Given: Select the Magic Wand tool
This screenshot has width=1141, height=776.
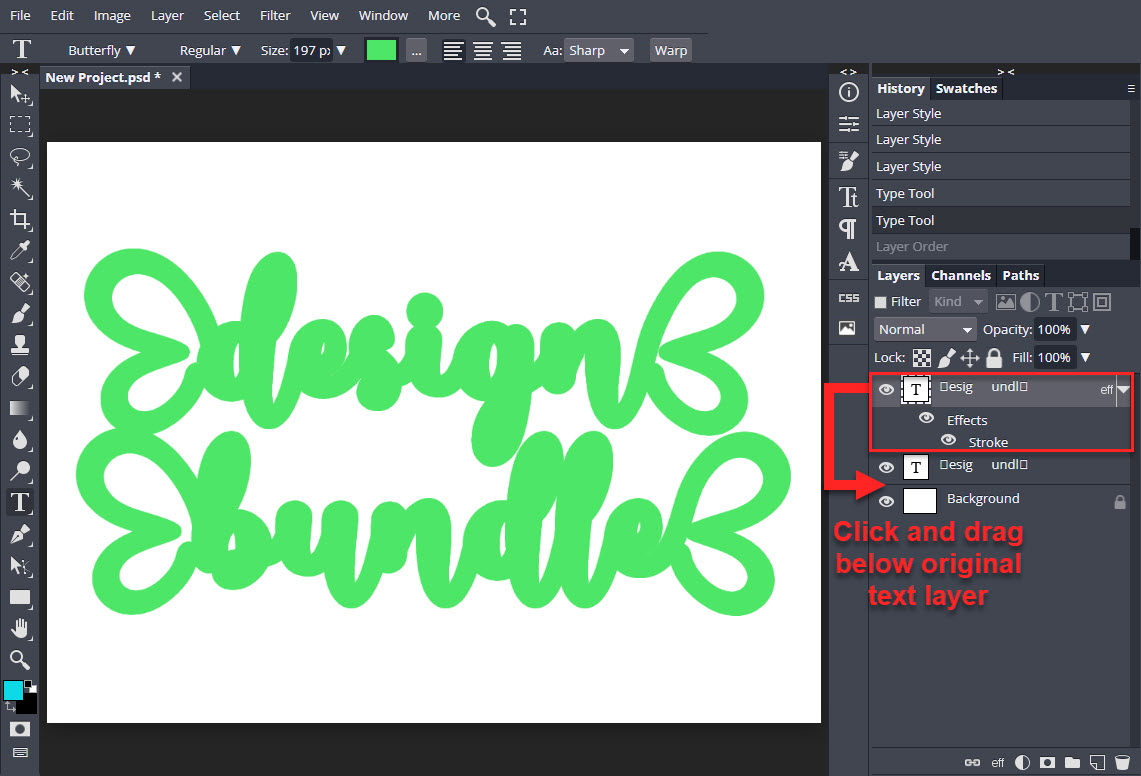Looking at the screenshot, I should click(x=20, y=188).
